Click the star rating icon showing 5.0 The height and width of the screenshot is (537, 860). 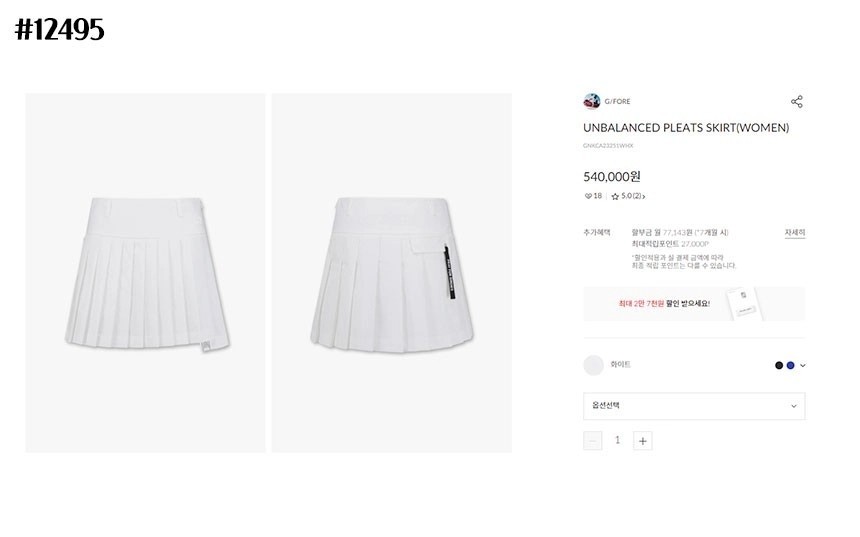click(615, 196)
